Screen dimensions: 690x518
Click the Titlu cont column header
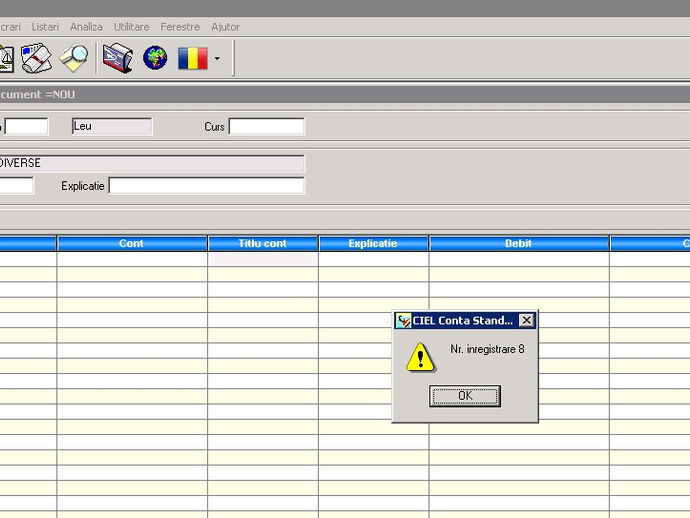pos(263,243)
